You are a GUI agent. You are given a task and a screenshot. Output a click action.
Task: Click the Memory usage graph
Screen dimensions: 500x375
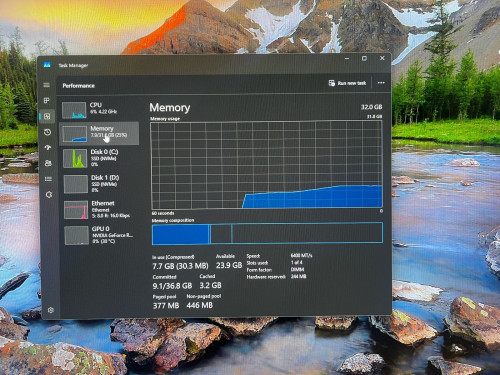[267, 165]
